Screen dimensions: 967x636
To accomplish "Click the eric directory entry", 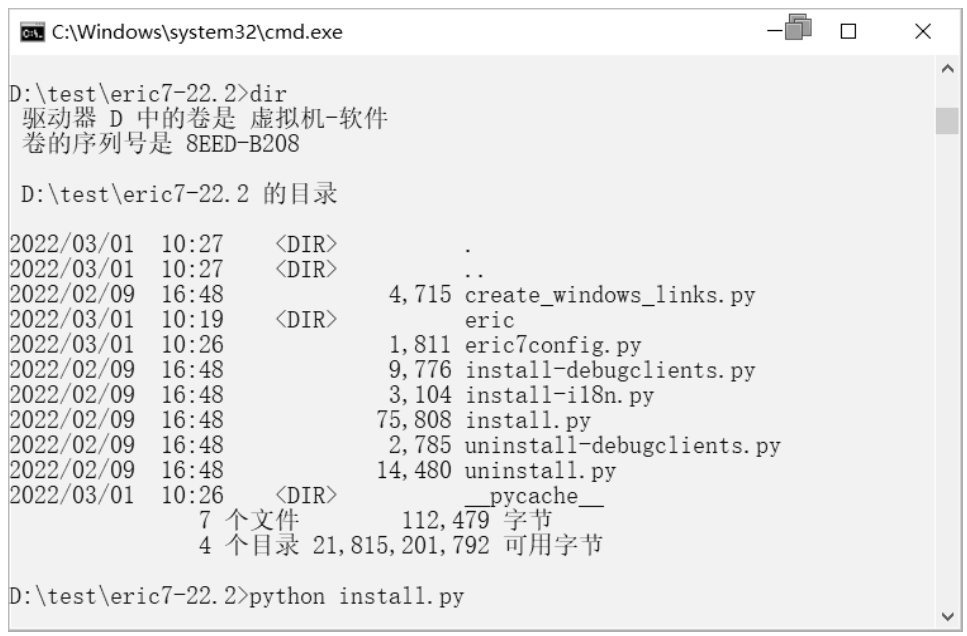I will [x=489, y=321].
